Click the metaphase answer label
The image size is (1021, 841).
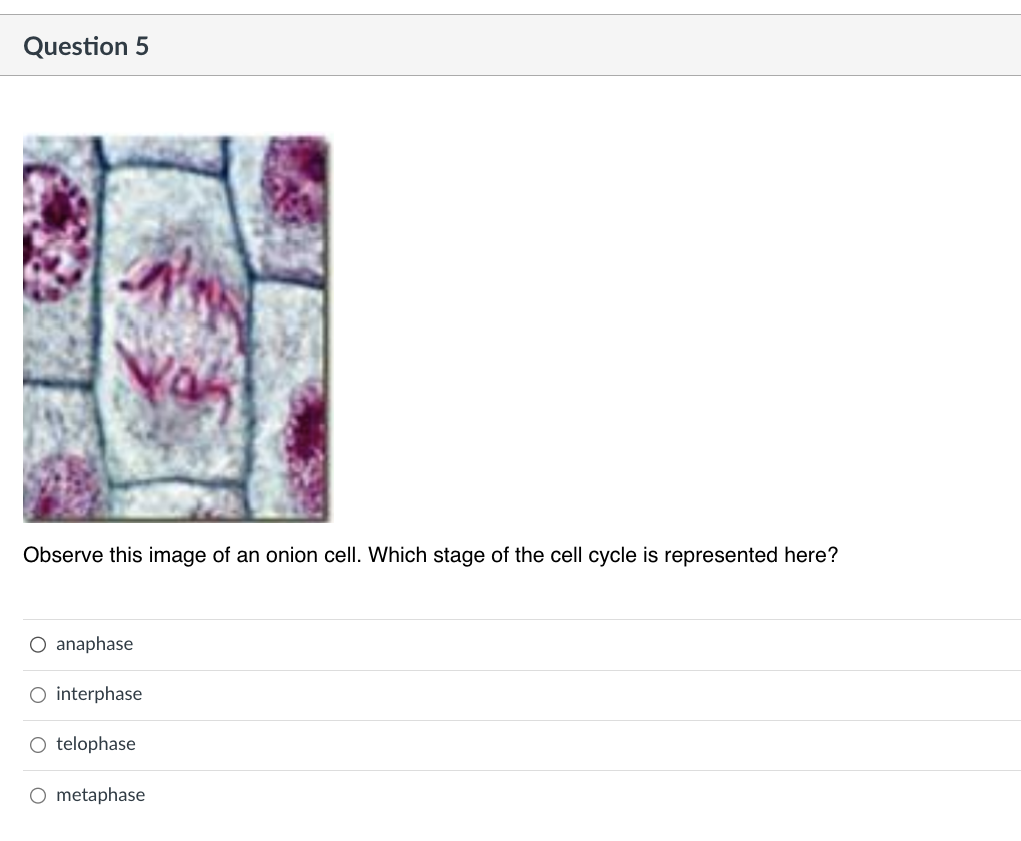pyautogui.click(x=100, y=795)
